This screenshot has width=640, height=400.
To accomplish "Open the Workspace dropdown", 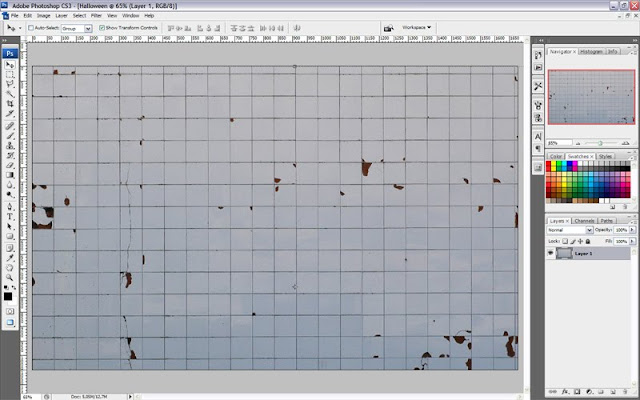I will pyautogui.click(x=416, y=27).
